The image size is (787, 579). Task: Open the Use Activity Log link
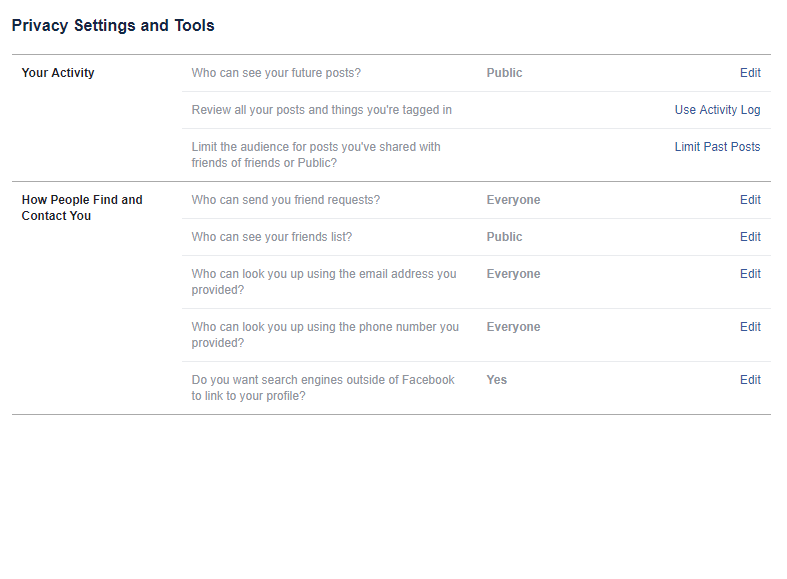click(717, 110)
